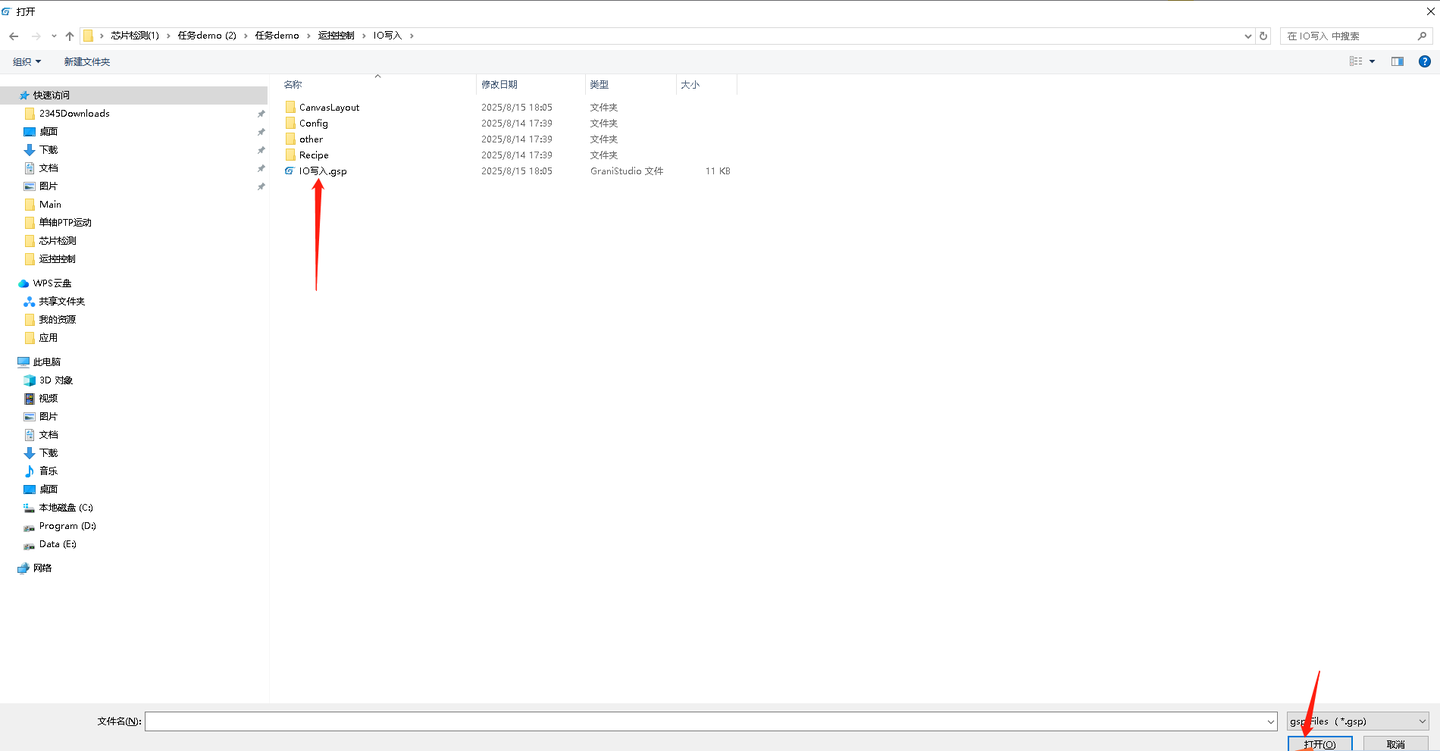1440x751 pixels.
Task: Go up one folder level arrow
Action: [69, 36]
